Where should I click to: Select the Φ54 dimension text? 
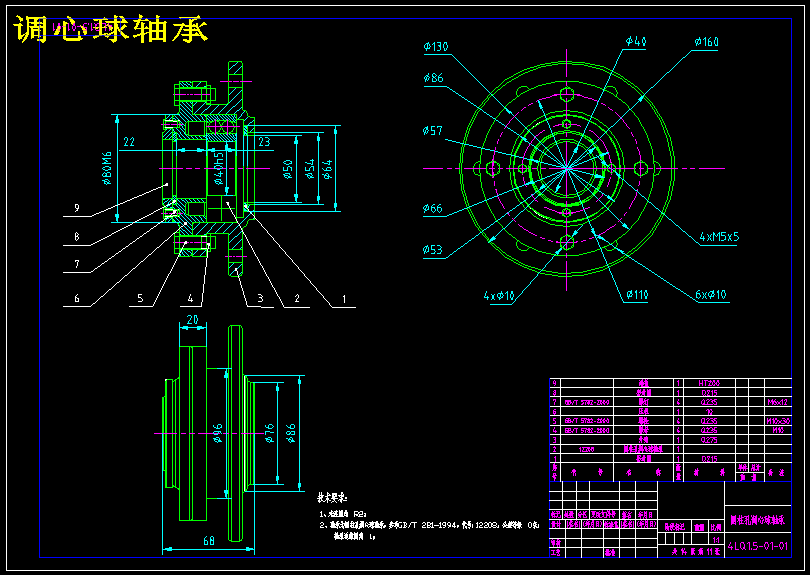click(x=309, y=169)
